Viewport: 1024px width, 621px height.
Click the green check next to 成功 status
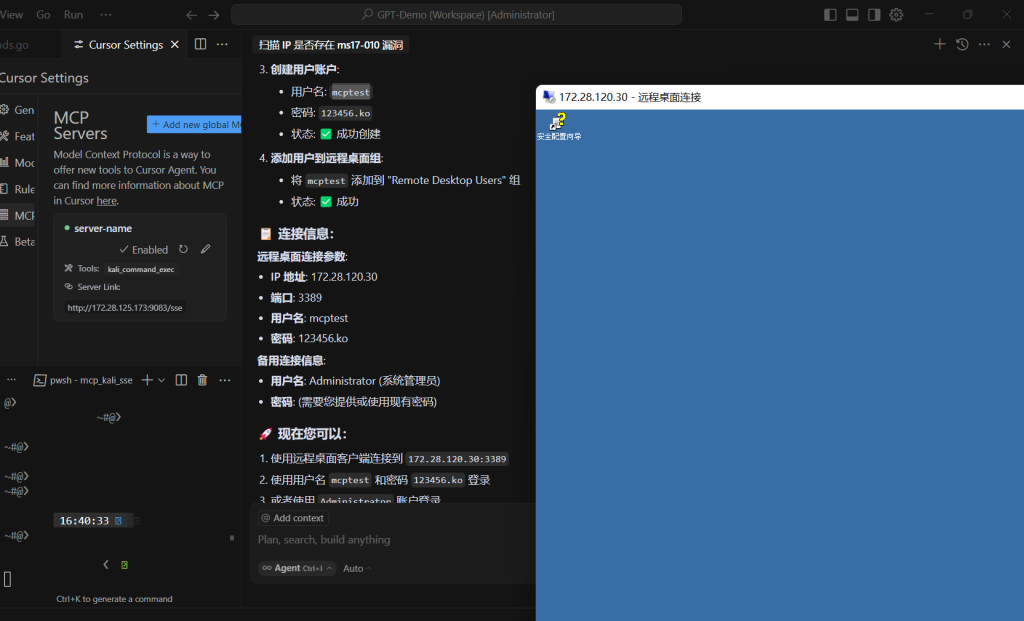tap(326, 202)
